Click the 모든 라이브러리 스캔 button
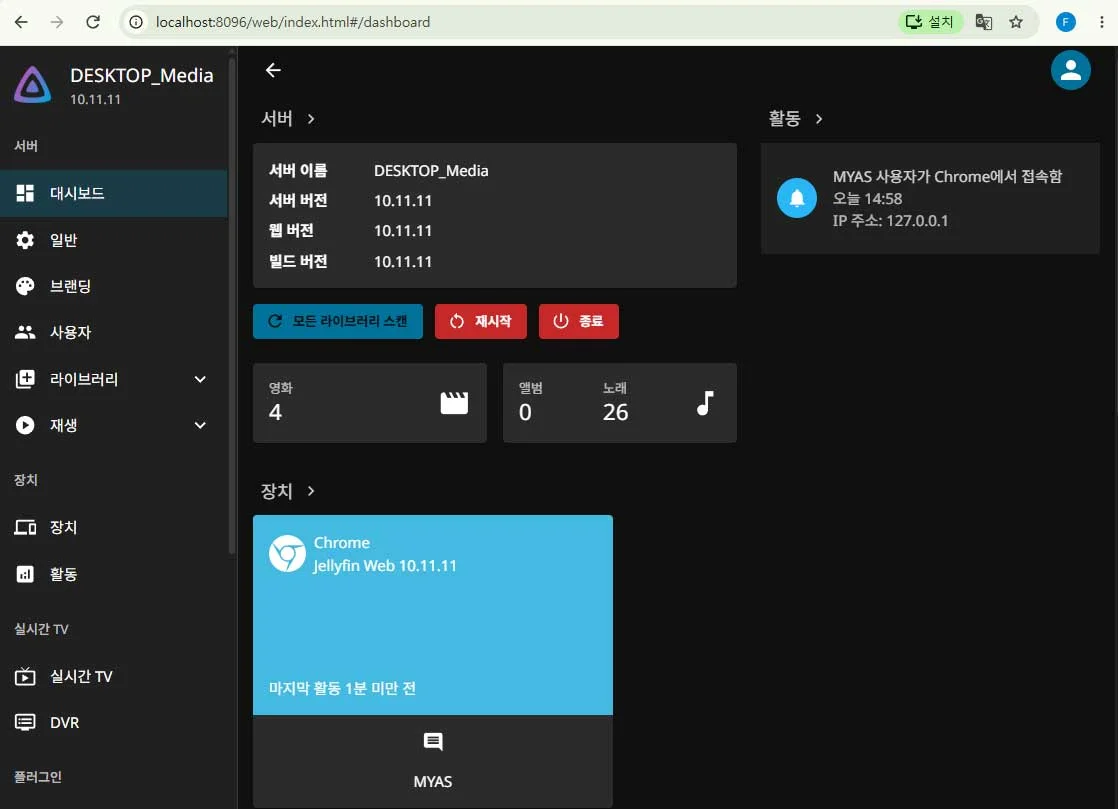This screenshot has width=1118, height=809. point(338,321)
